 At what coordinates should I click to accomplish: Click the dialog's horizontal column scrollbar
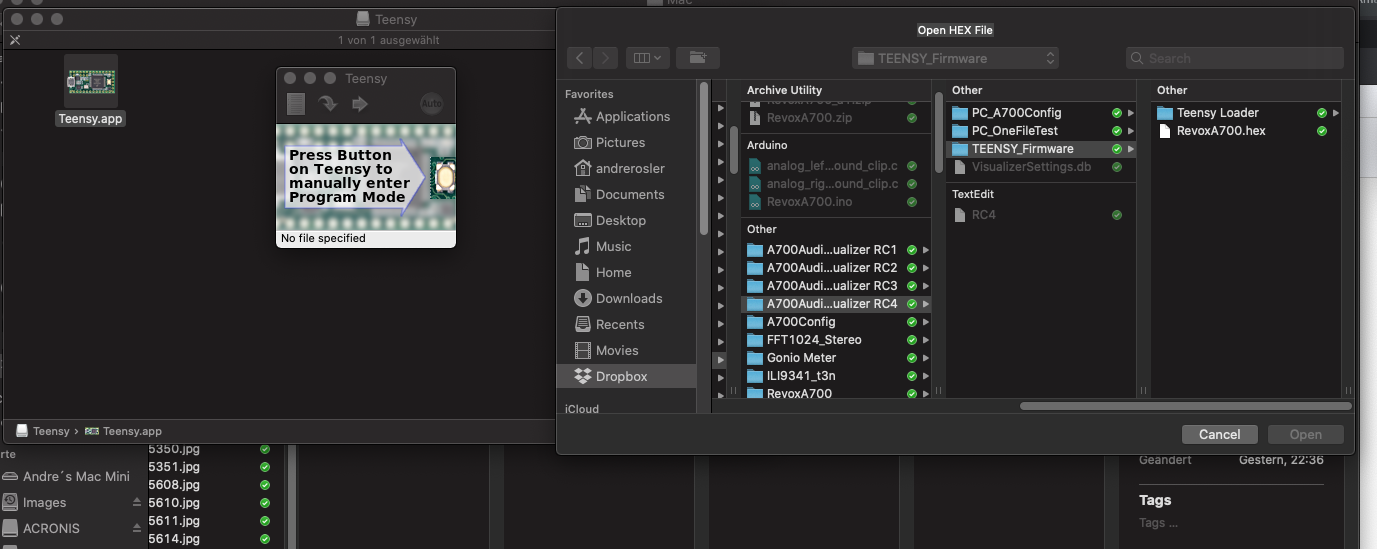tap(1185, 406)
